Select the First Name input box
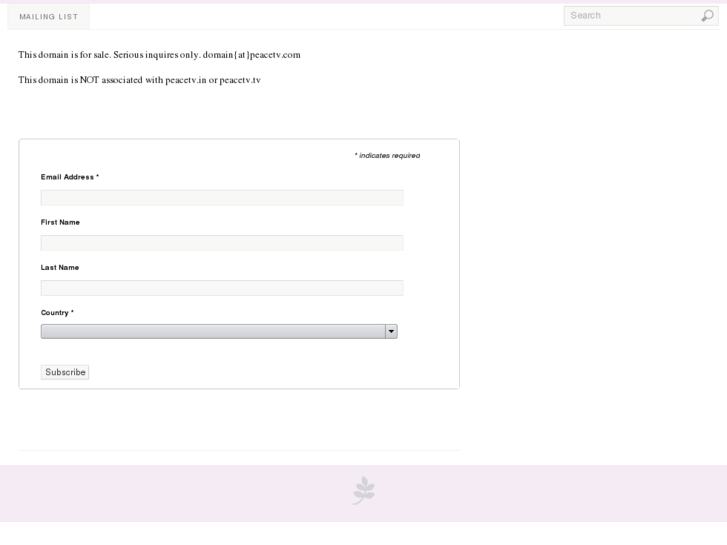This screenshot has width=727, height=545. [222, 243]
